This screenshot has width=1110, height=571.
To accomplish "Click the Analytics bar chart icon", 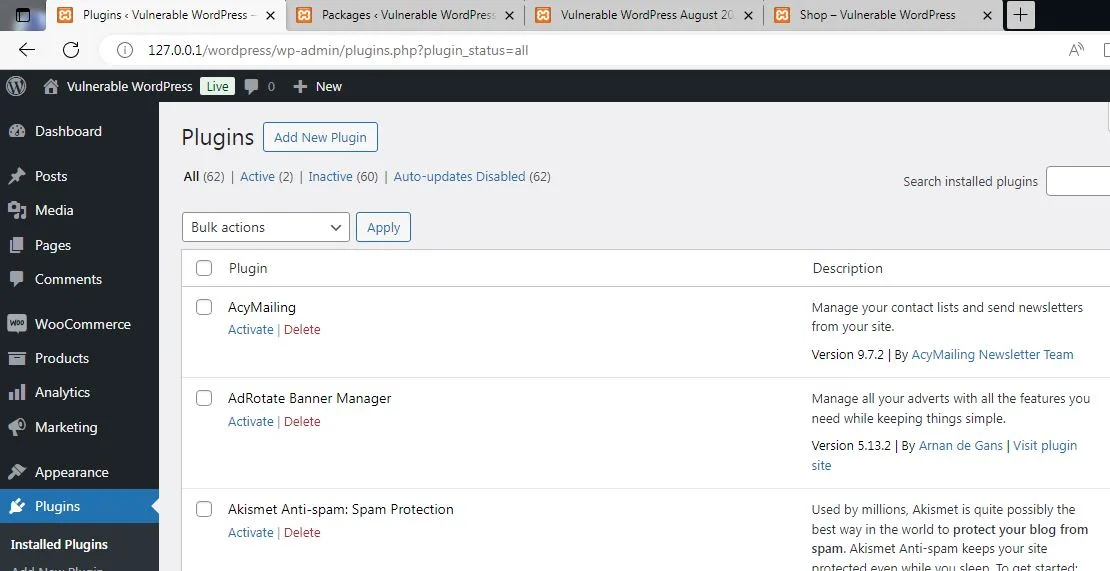I will pyautogui.click(x=17, y=392).
